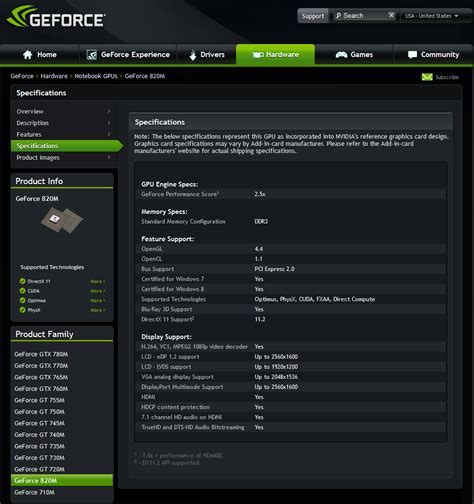The width and height of the screenshot is (474, 504).
Task: Click the Games controller icon
Action: (341, 55)
